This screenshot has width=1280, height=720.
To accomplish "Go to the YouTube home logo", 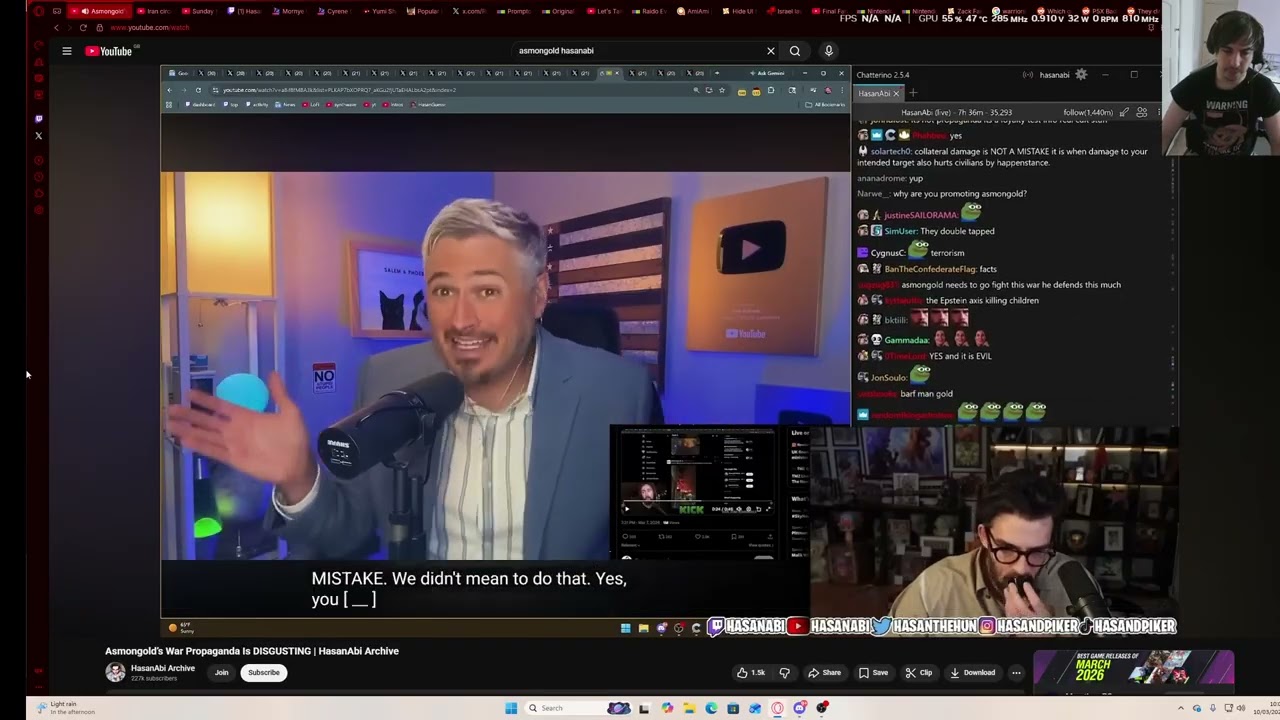I will pyautogui.click(x=108, y=51).
